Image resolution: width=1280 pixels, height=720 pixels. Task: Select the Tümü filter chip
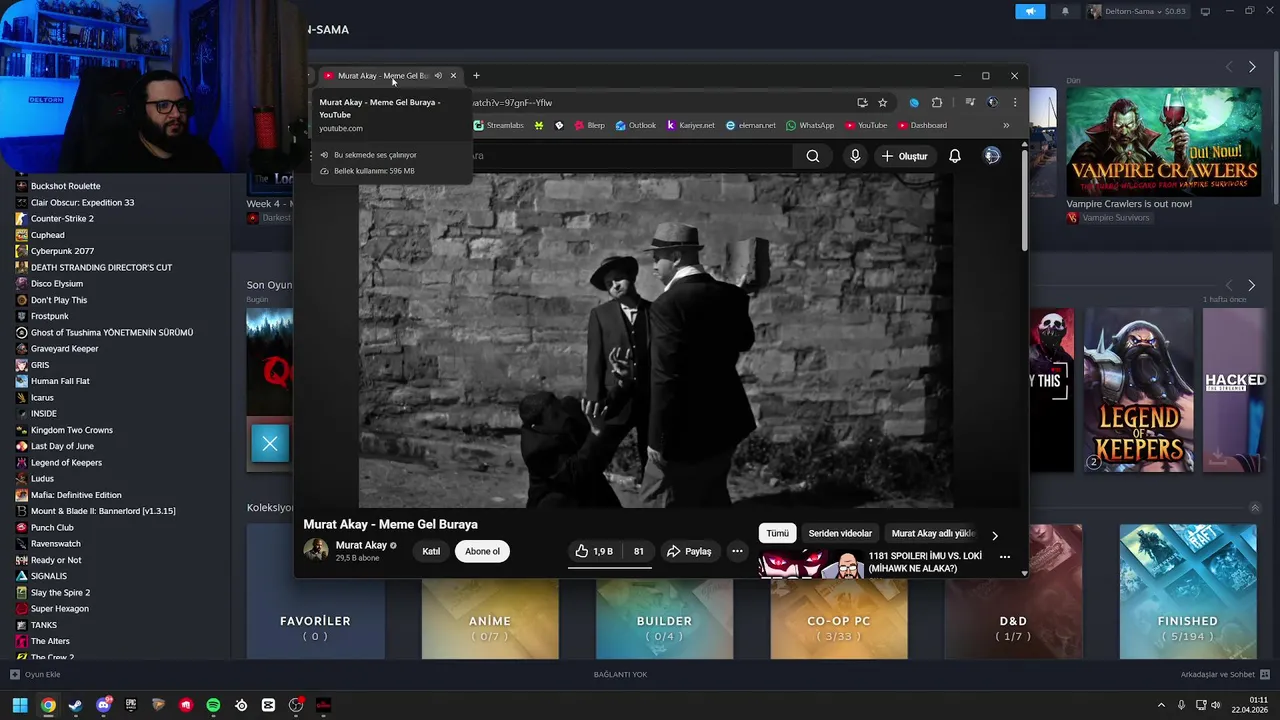pos(777,534)
